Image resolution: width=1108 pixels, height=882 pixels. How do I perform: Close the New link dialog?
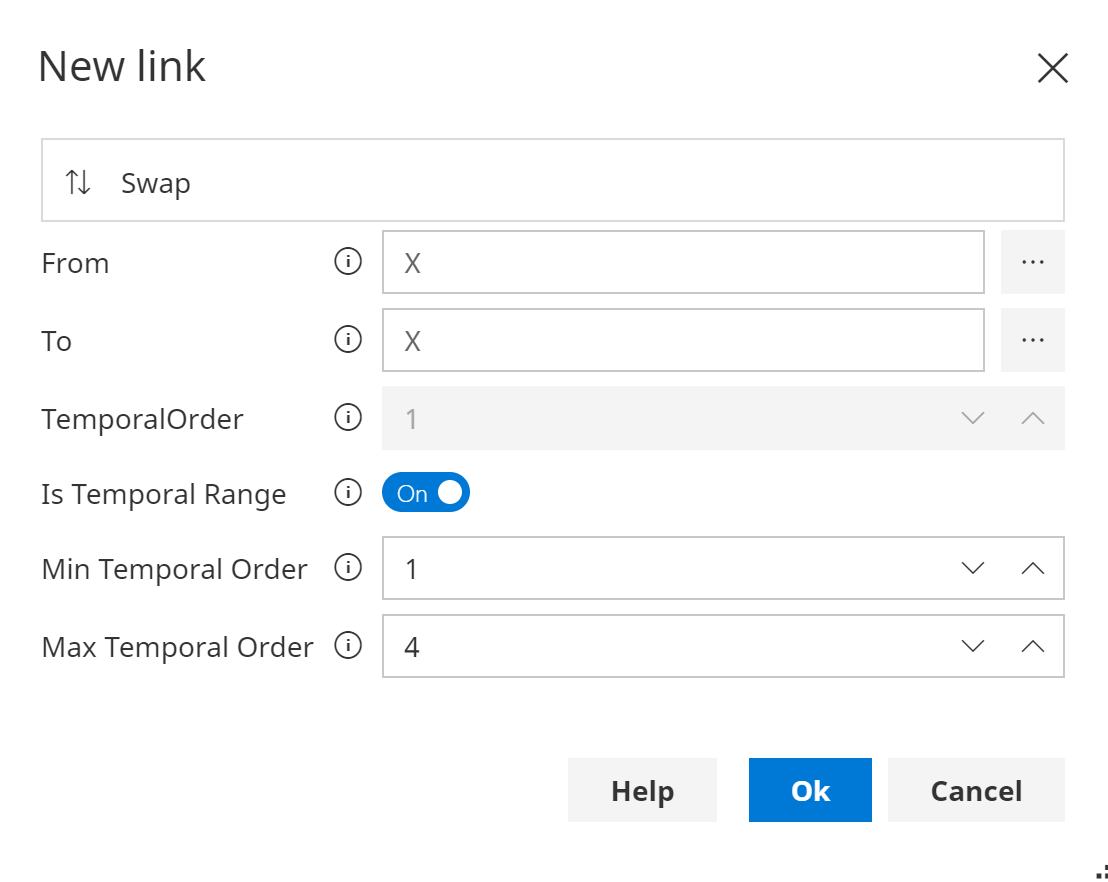1052,68
